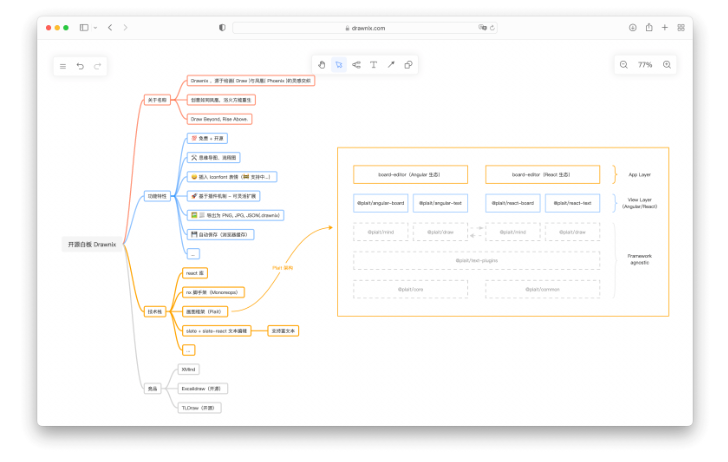
Task: Pick the Text tool
Action: pos(373,65)
